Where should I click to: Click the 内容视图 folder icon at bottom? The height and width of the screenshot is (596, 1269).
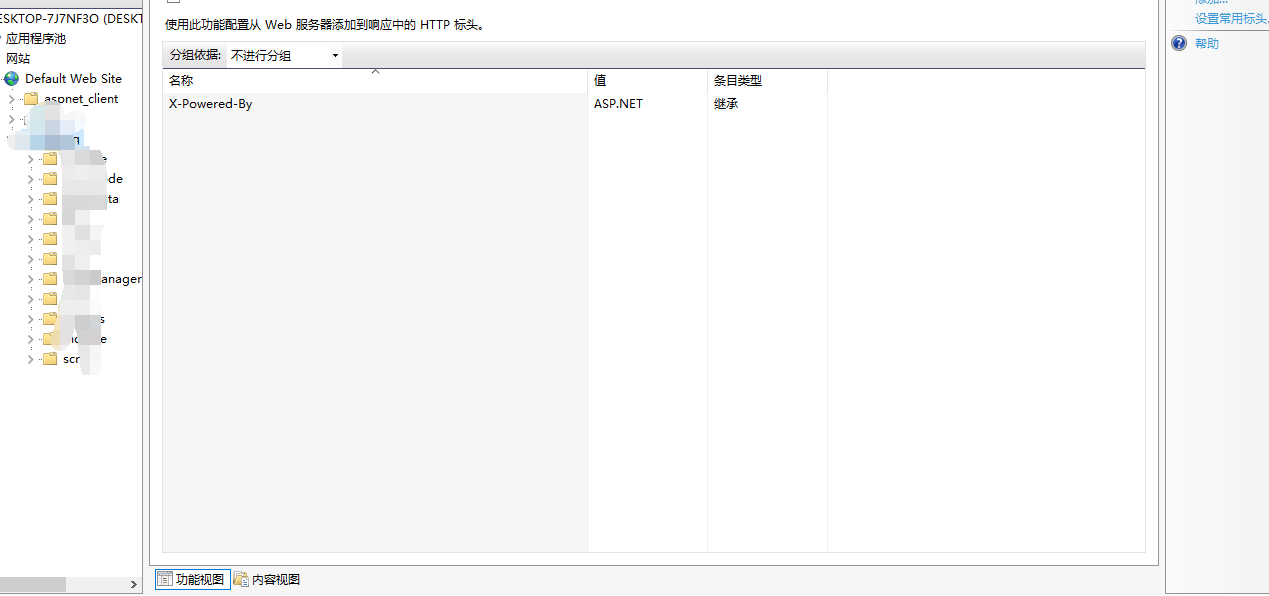pos(241,579)
